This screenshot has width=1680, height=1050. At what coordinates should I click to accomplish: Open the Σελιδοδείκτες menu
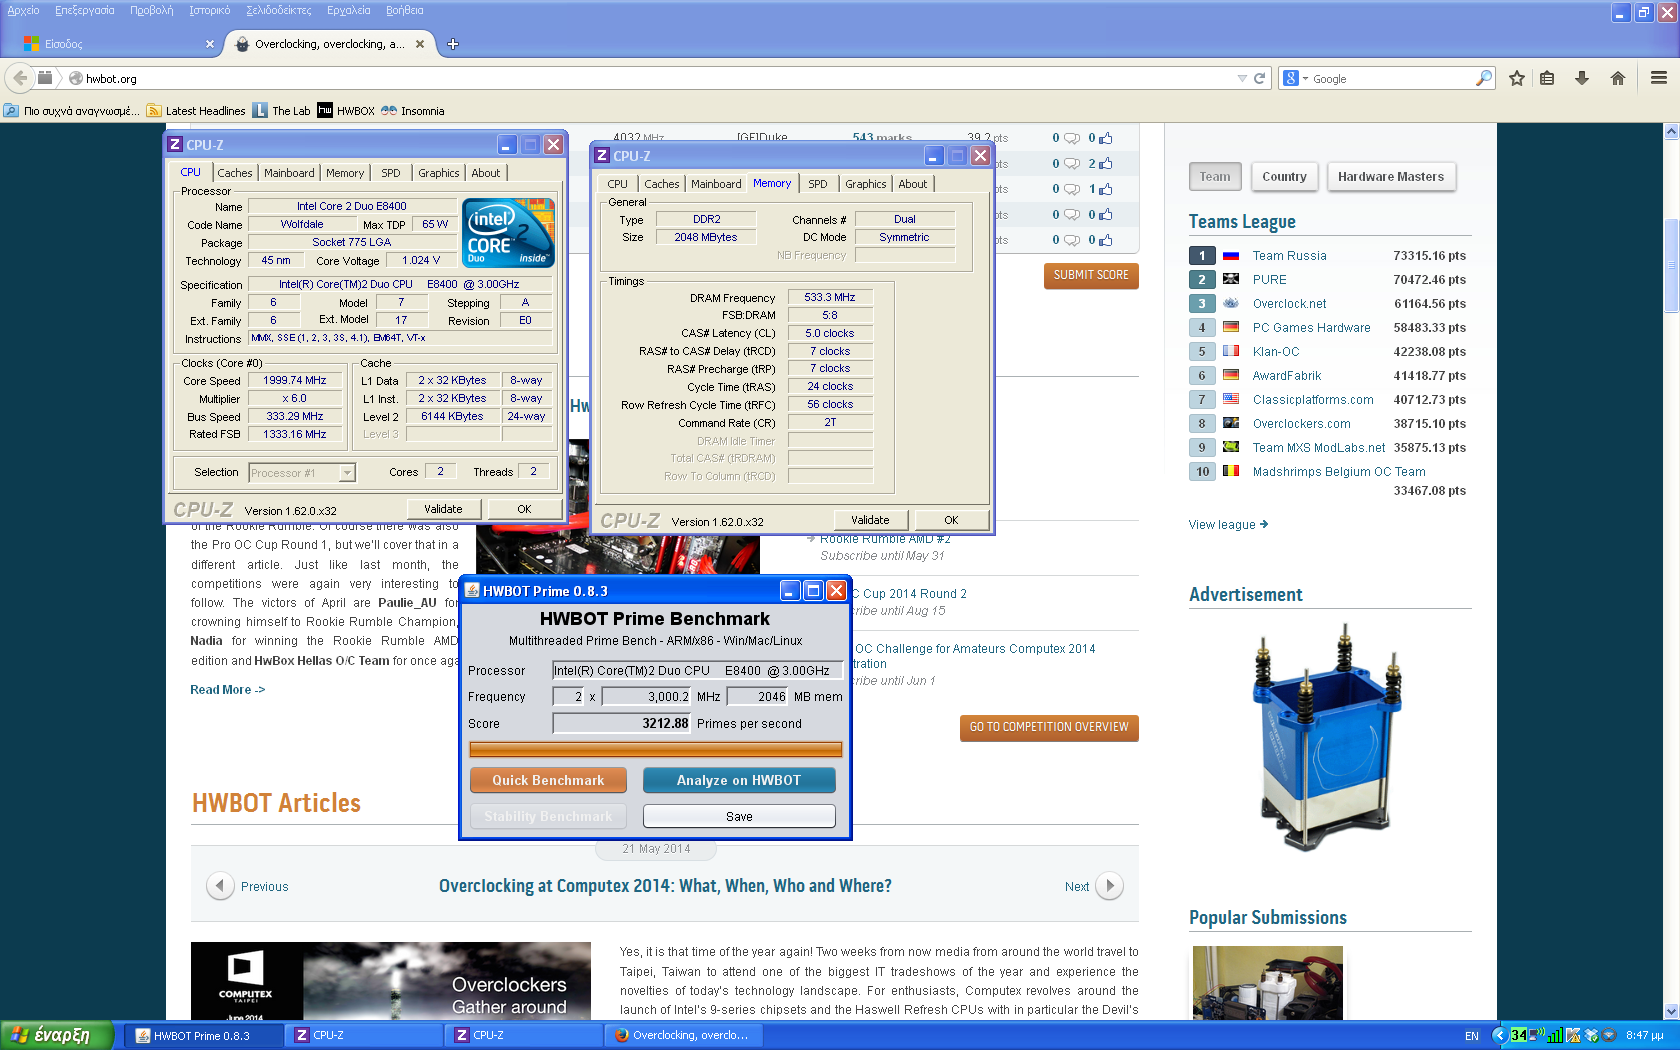(x=278, y=10)
